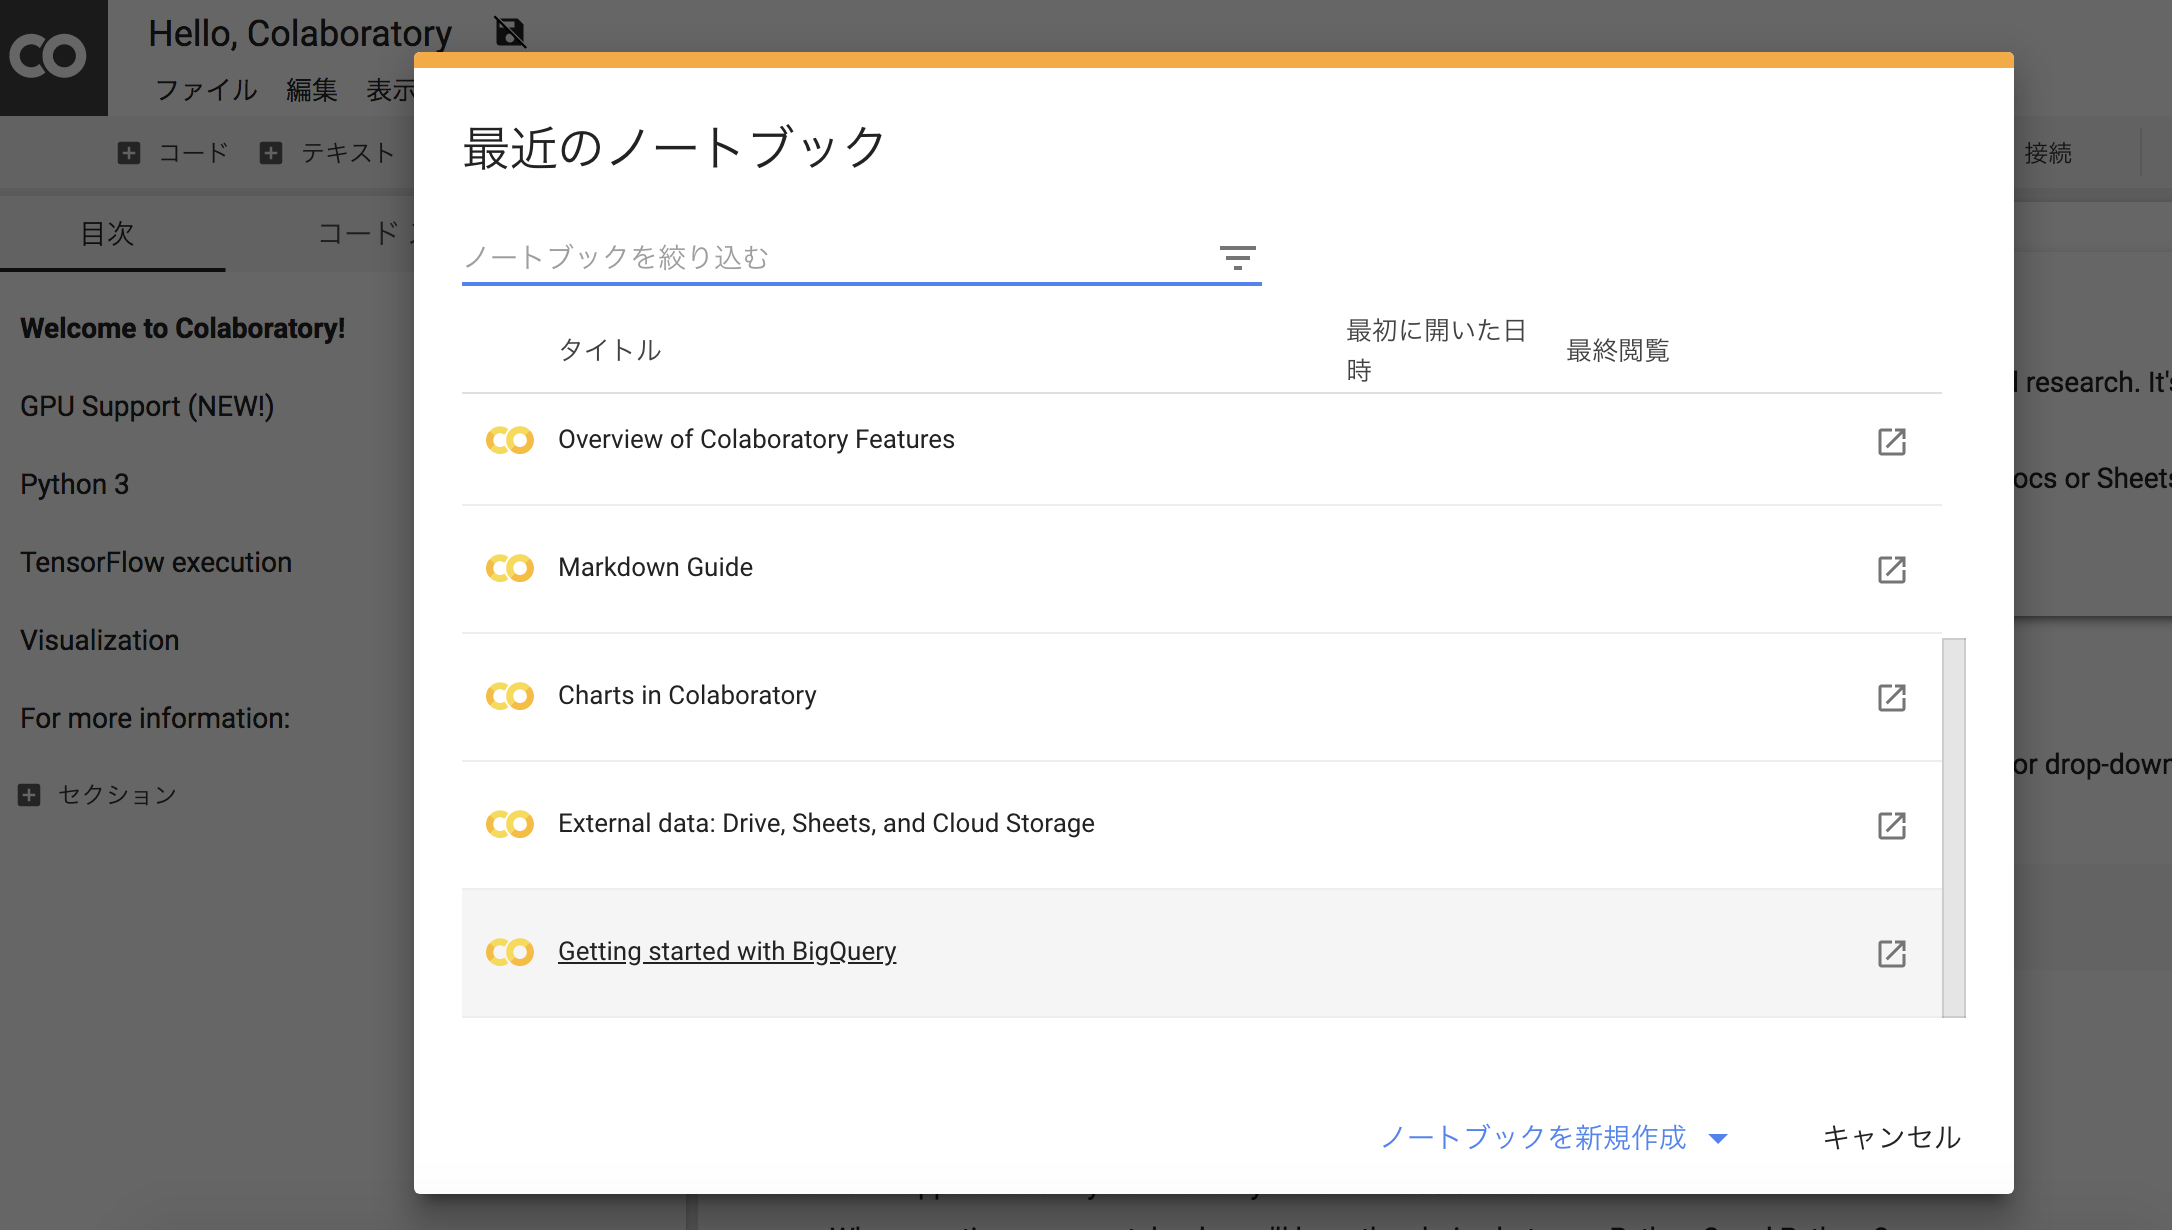This screenshot has height=1230, width=2172.
Task: Click the filter list icon in search field
Action: (x=1237, y=258)
